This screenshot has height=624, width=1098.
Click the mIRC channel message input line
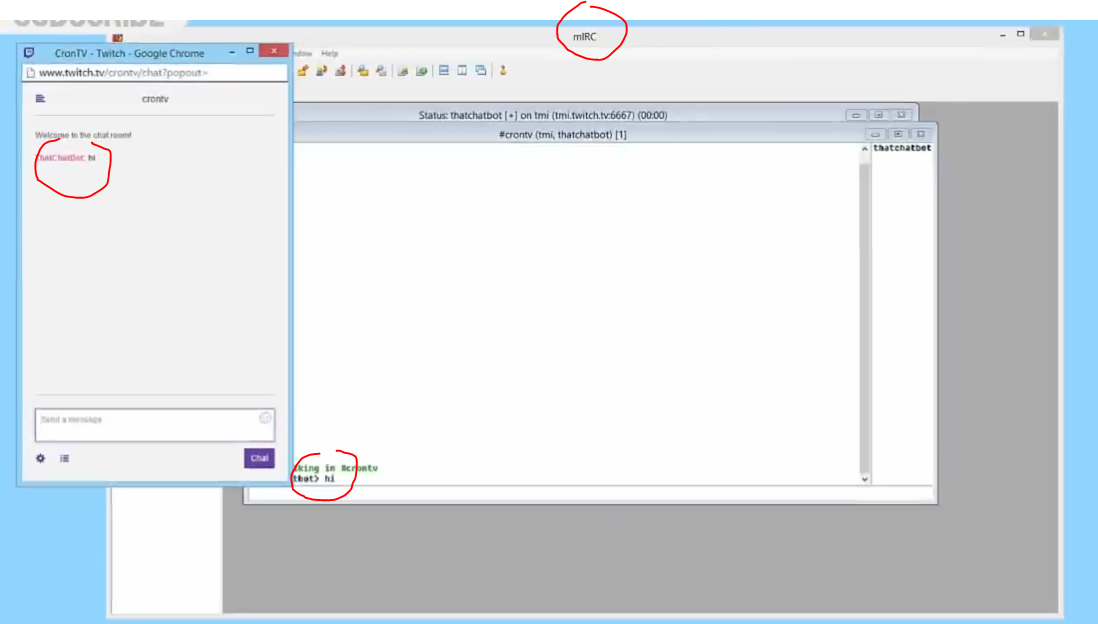click(590, 494)
